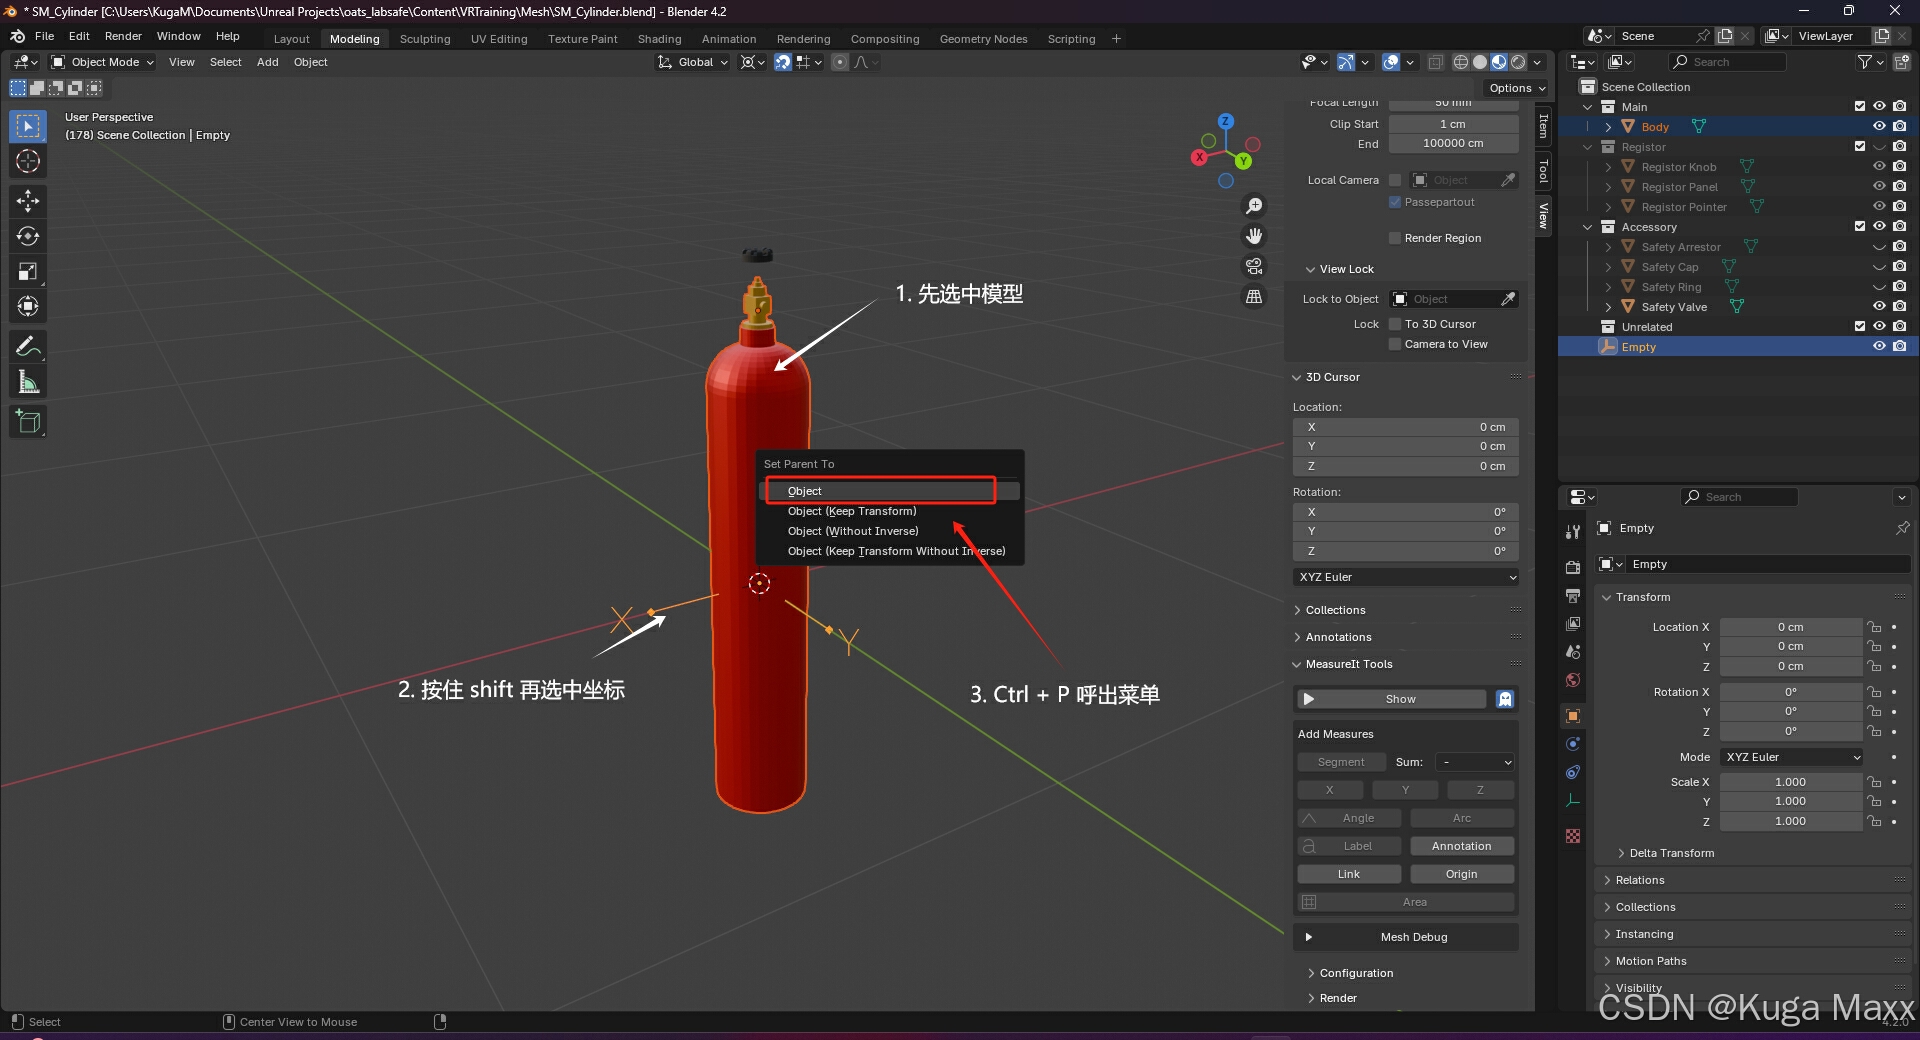1920x1040 pixels.
Task: Select the Scale tool
Action: (28, 271)
